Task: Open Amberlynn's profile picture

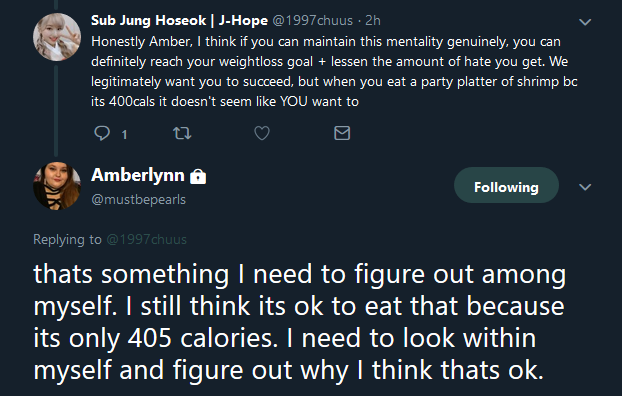Action: click(x=57, y=185)
